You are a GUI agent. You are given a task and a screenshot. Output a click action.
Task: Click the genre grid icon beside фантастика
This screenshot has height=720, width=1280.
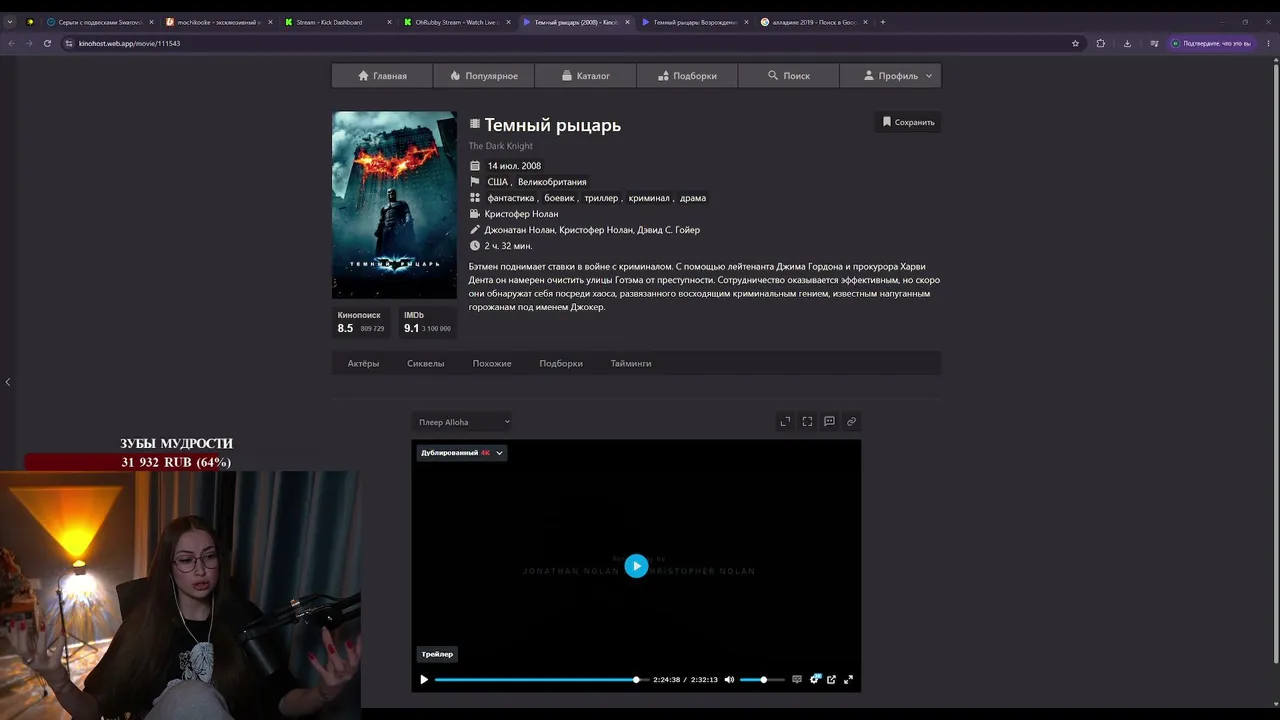tap(475, 198)
